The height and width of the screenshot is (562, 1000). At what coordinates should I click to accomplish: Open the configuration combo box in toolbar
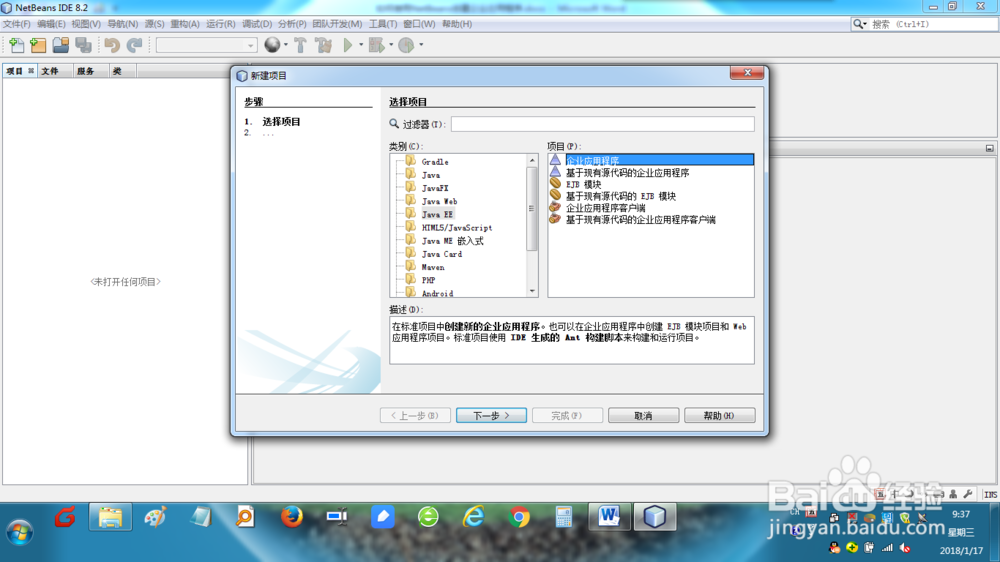[x=206, y=45]
